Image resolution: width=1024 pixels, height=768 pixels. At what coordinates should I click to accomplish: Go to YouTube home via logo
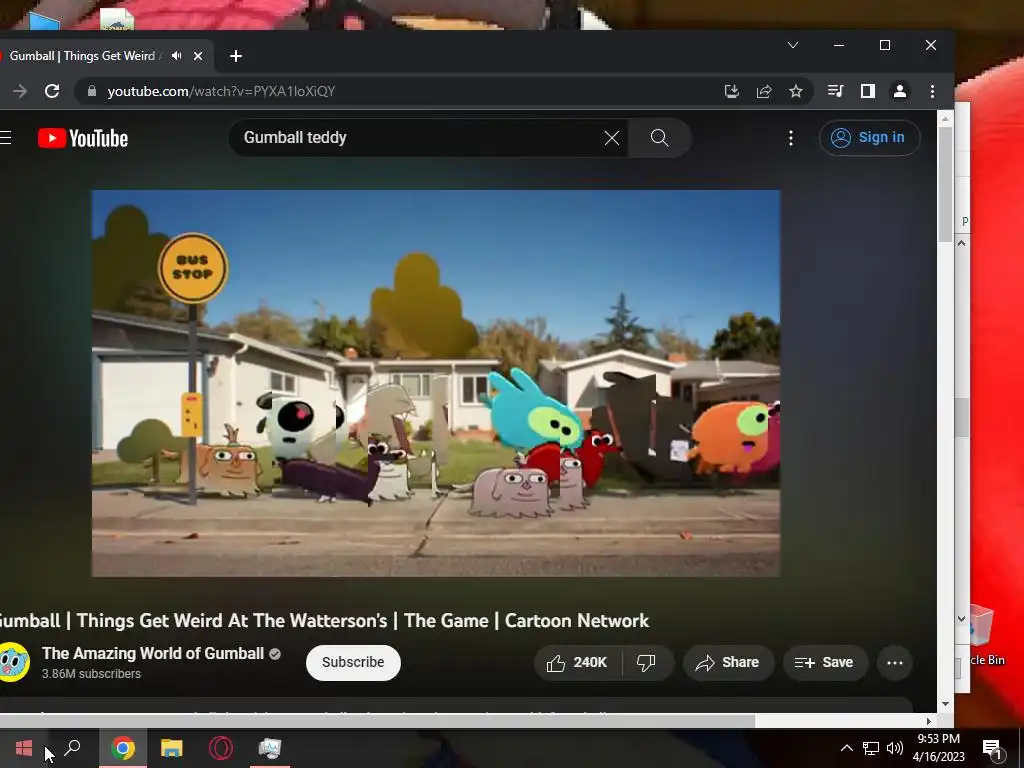coord(83,138)
